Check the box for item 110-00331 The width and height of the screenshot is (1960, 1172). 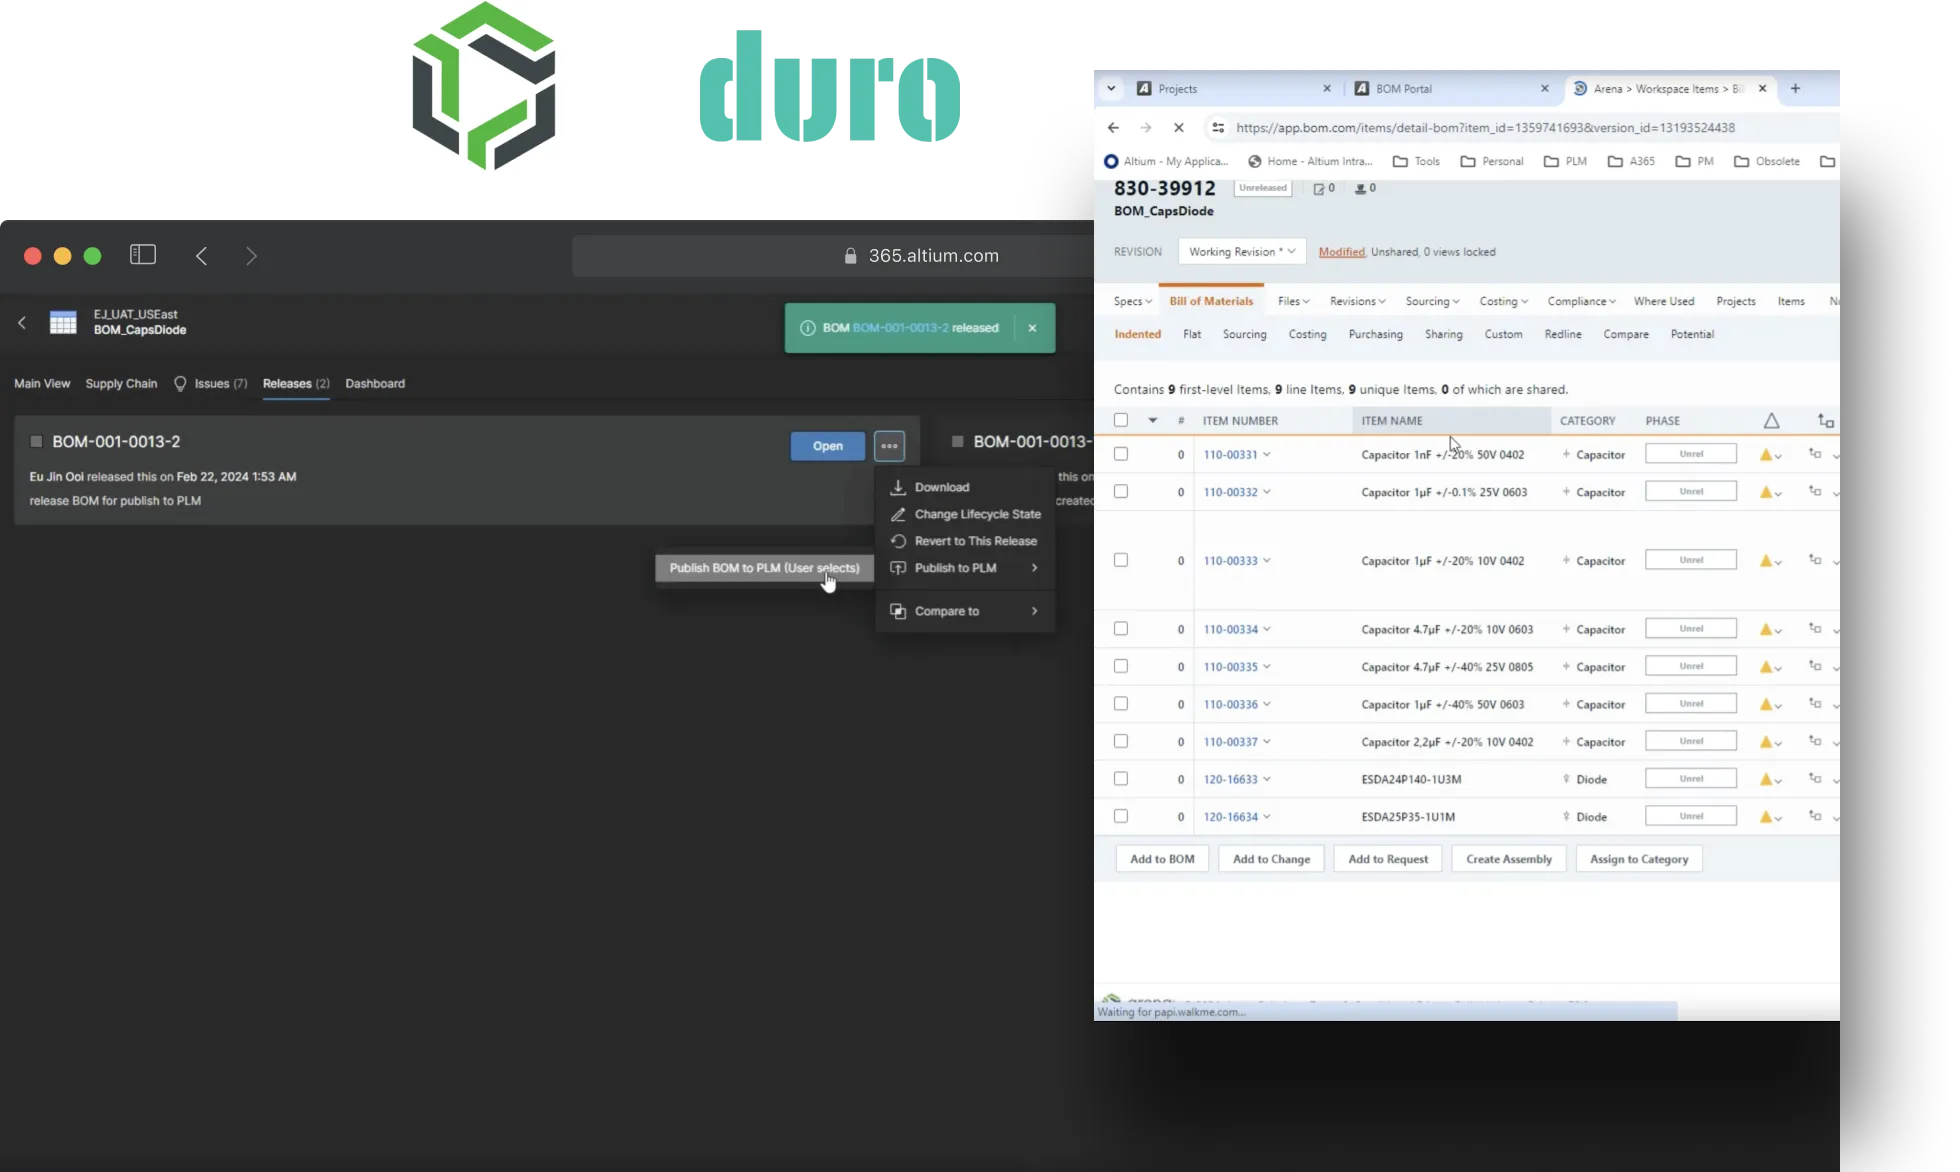coord(1121,454)
